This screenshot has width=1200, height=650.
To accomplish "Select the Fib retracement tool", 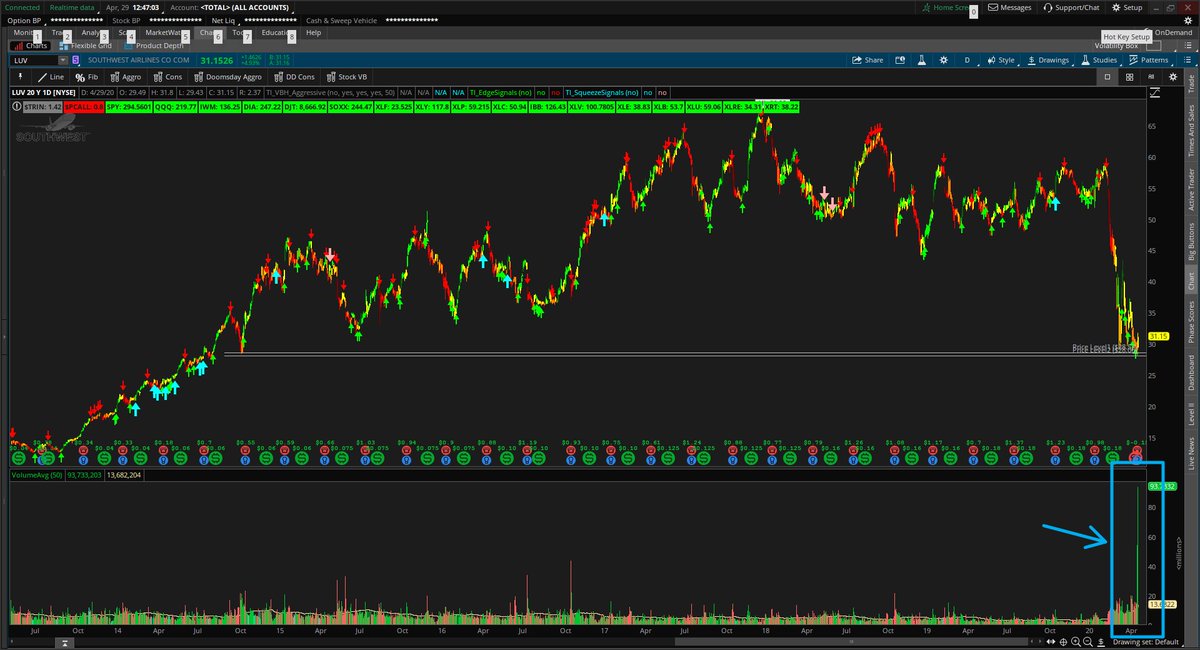I will point(87,77).
